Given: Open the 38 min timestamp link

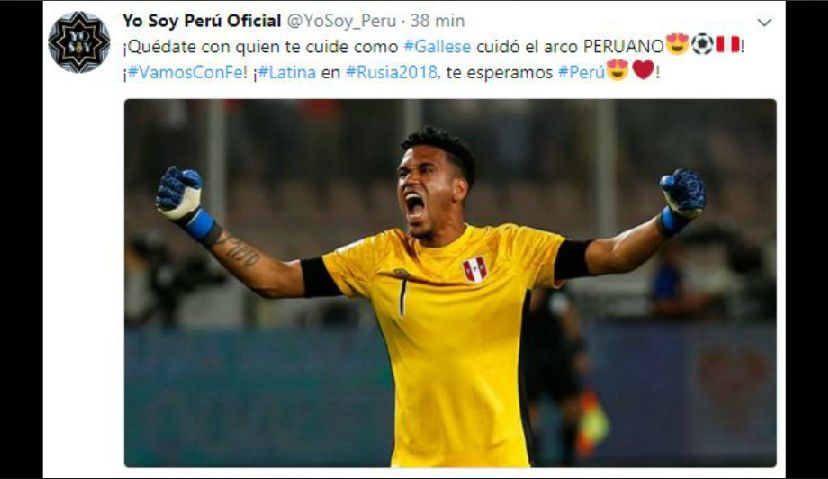Looking at the screenshot, I should pyautogui.click(x=438, y=21).
